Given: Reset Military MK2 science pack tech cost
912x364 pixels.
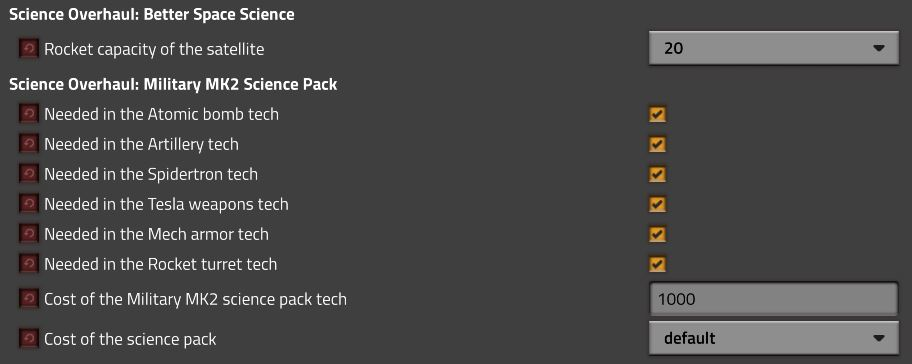Looking at the screenshot, I should pyautogui.click(x=28, y=299).
